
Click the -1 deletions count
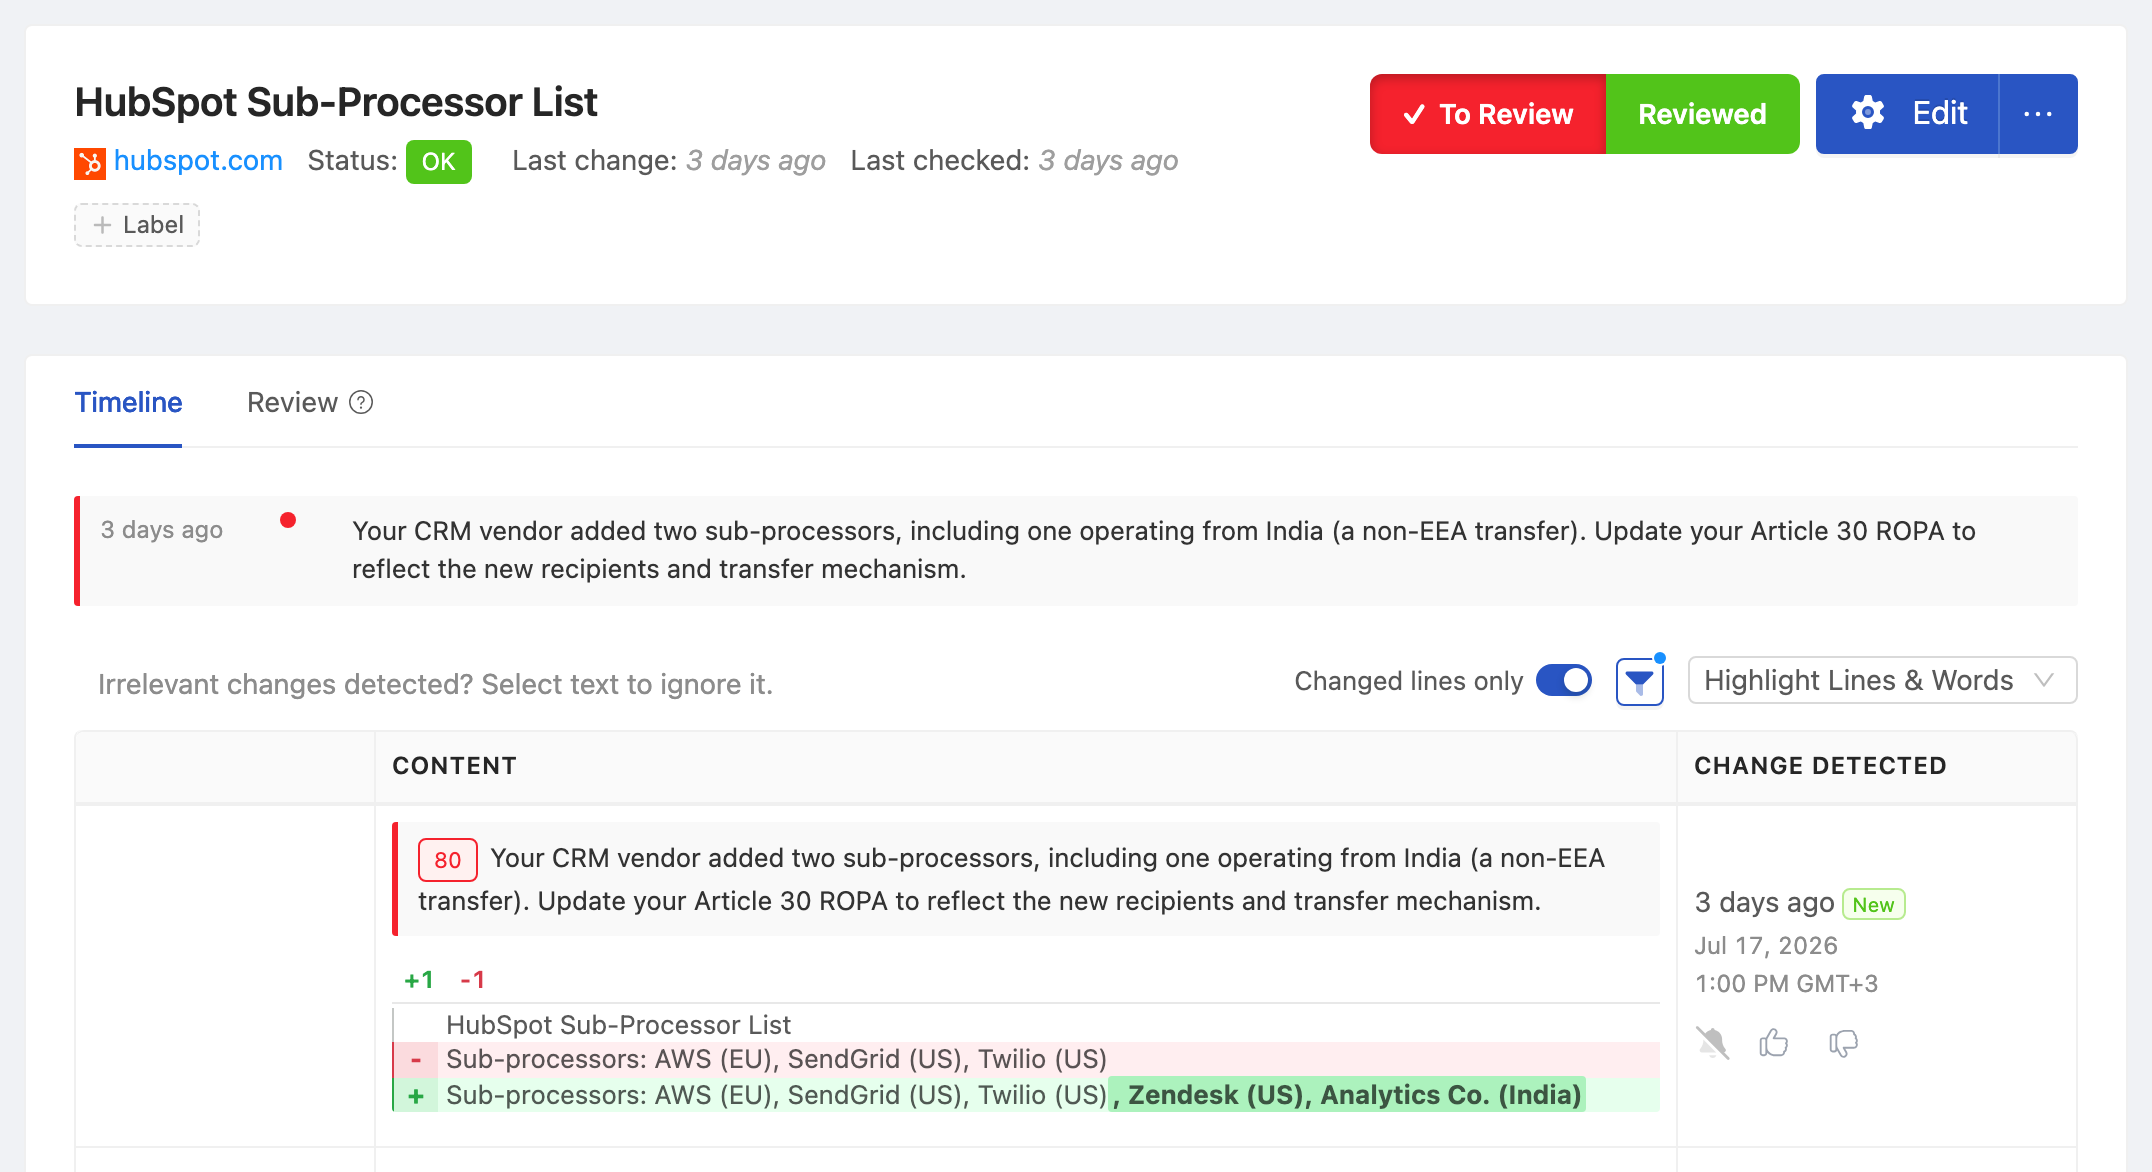[472, 980]
